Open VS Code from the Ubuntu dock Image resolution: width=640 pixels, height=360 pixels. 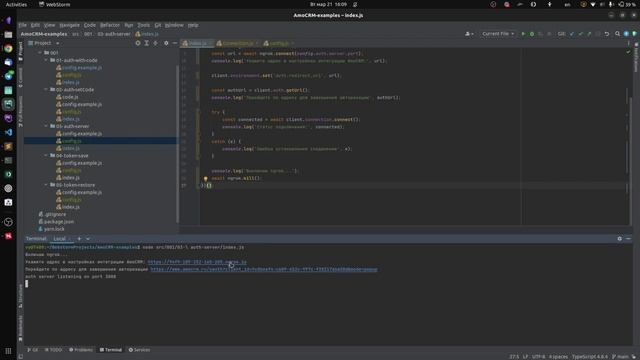(x=8, y=132)
